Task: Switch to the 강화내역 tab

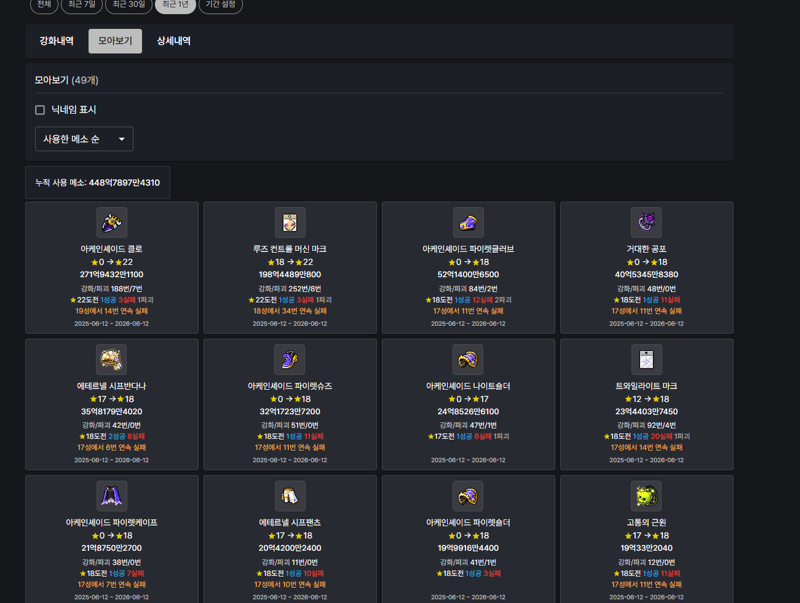Action: [57, 41]
